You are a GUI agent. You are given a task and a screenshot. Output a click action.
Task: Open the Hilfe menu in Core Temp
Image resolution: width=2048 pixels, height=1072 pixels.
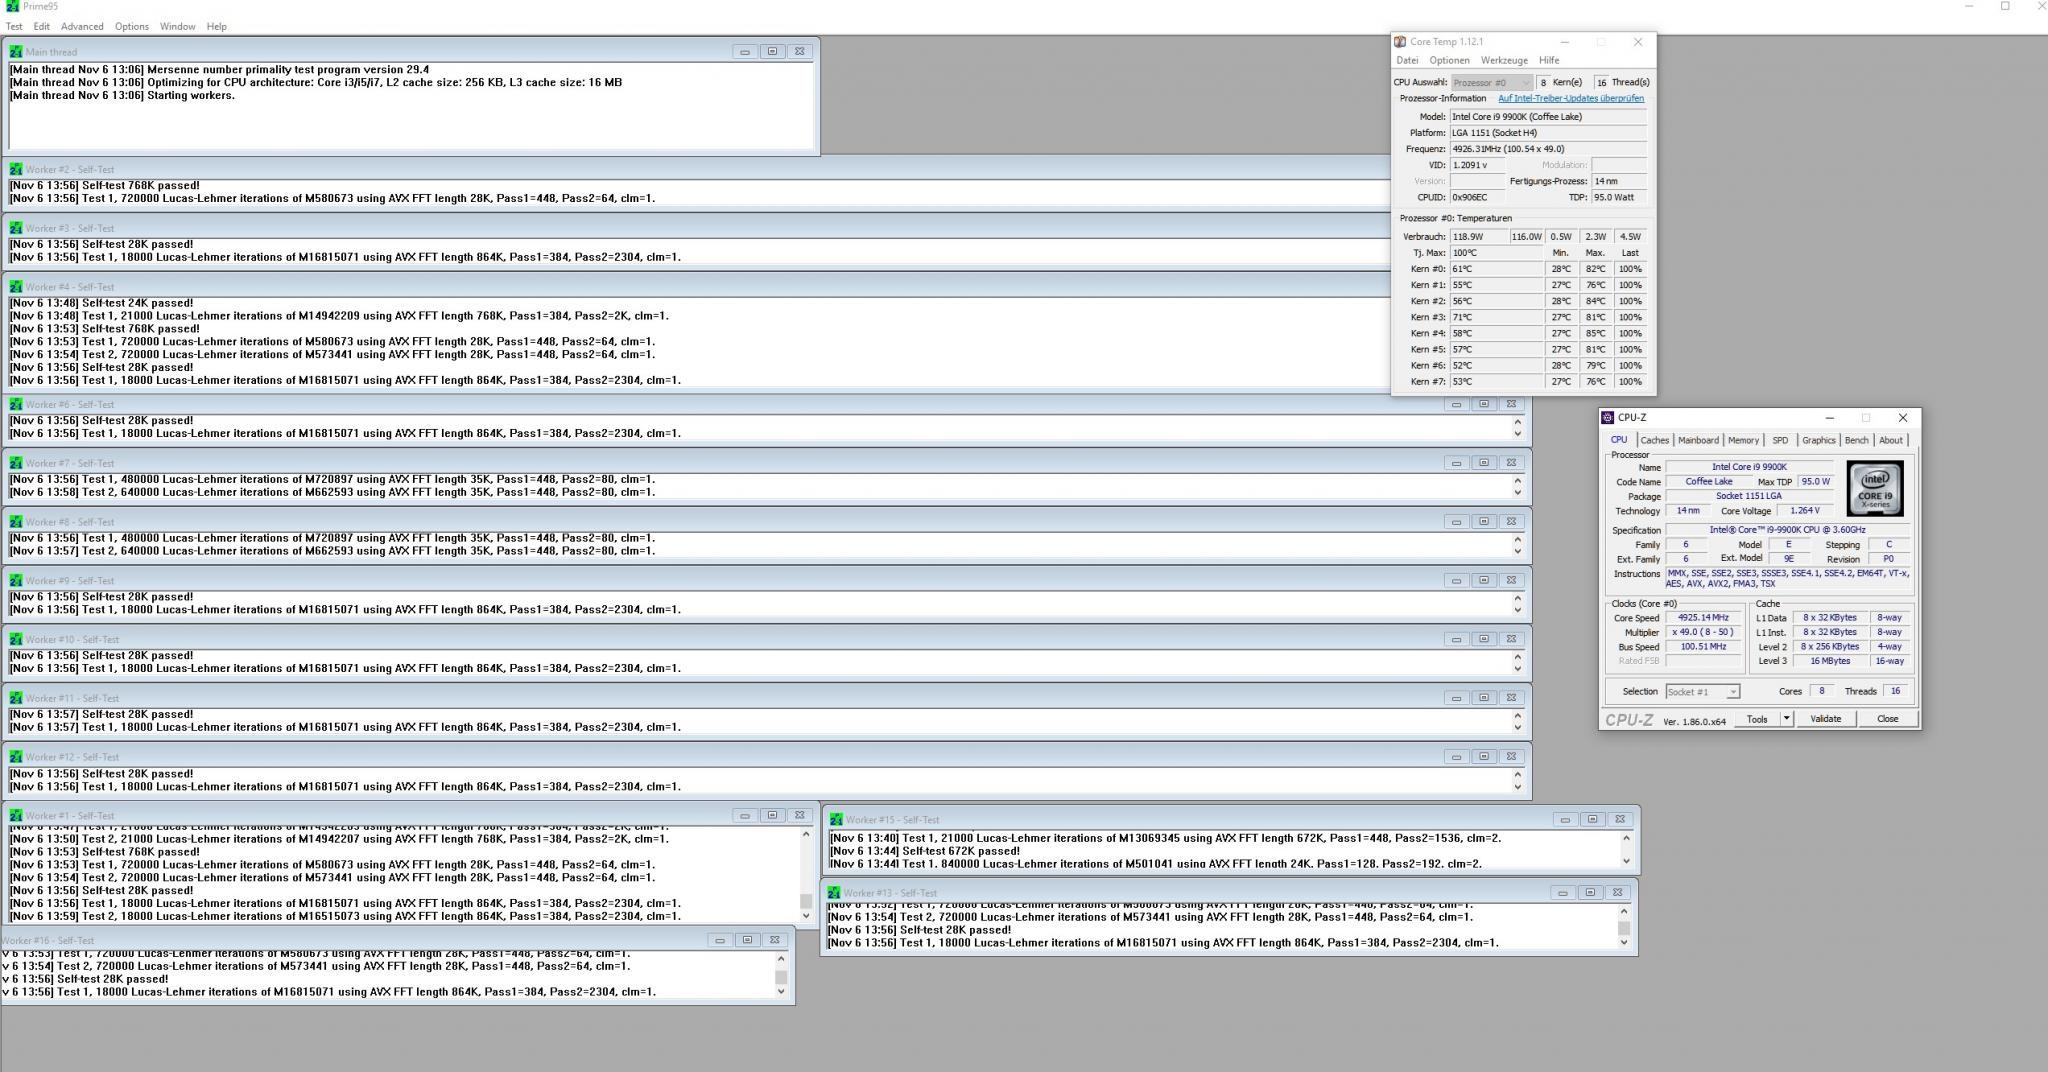coord(1549,60)
